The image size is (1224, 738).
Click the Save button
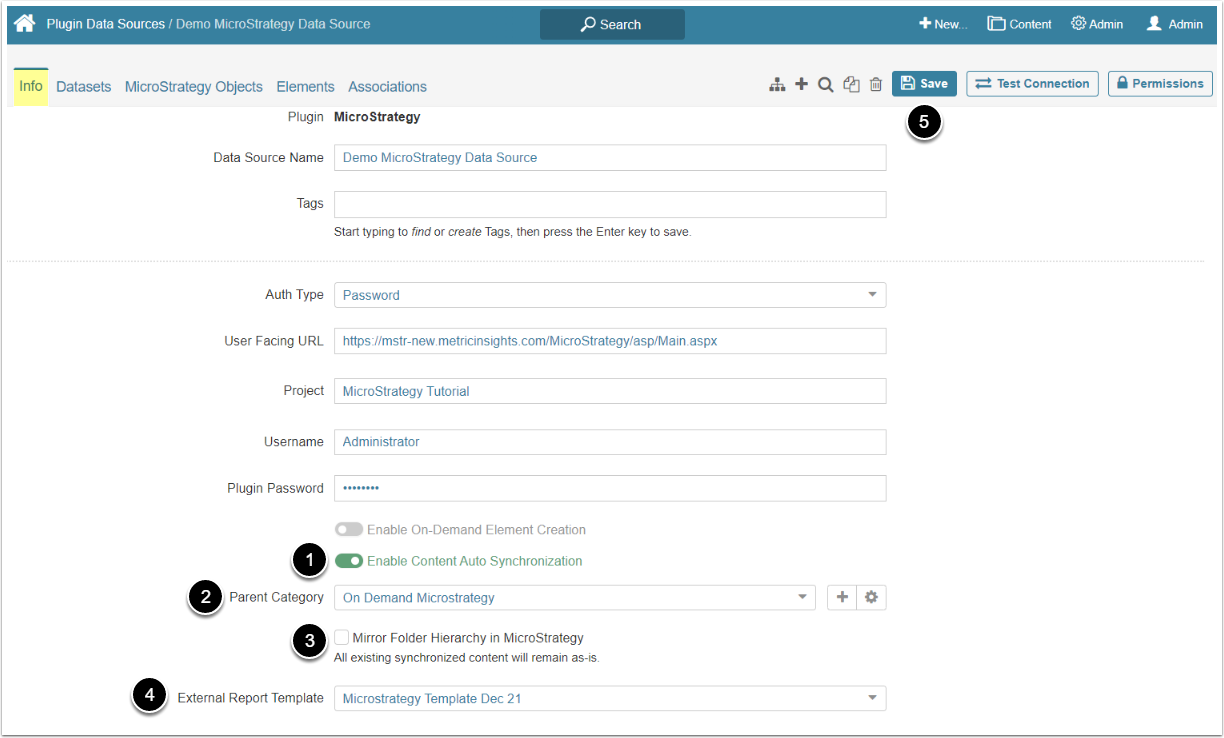pos(924,84)
